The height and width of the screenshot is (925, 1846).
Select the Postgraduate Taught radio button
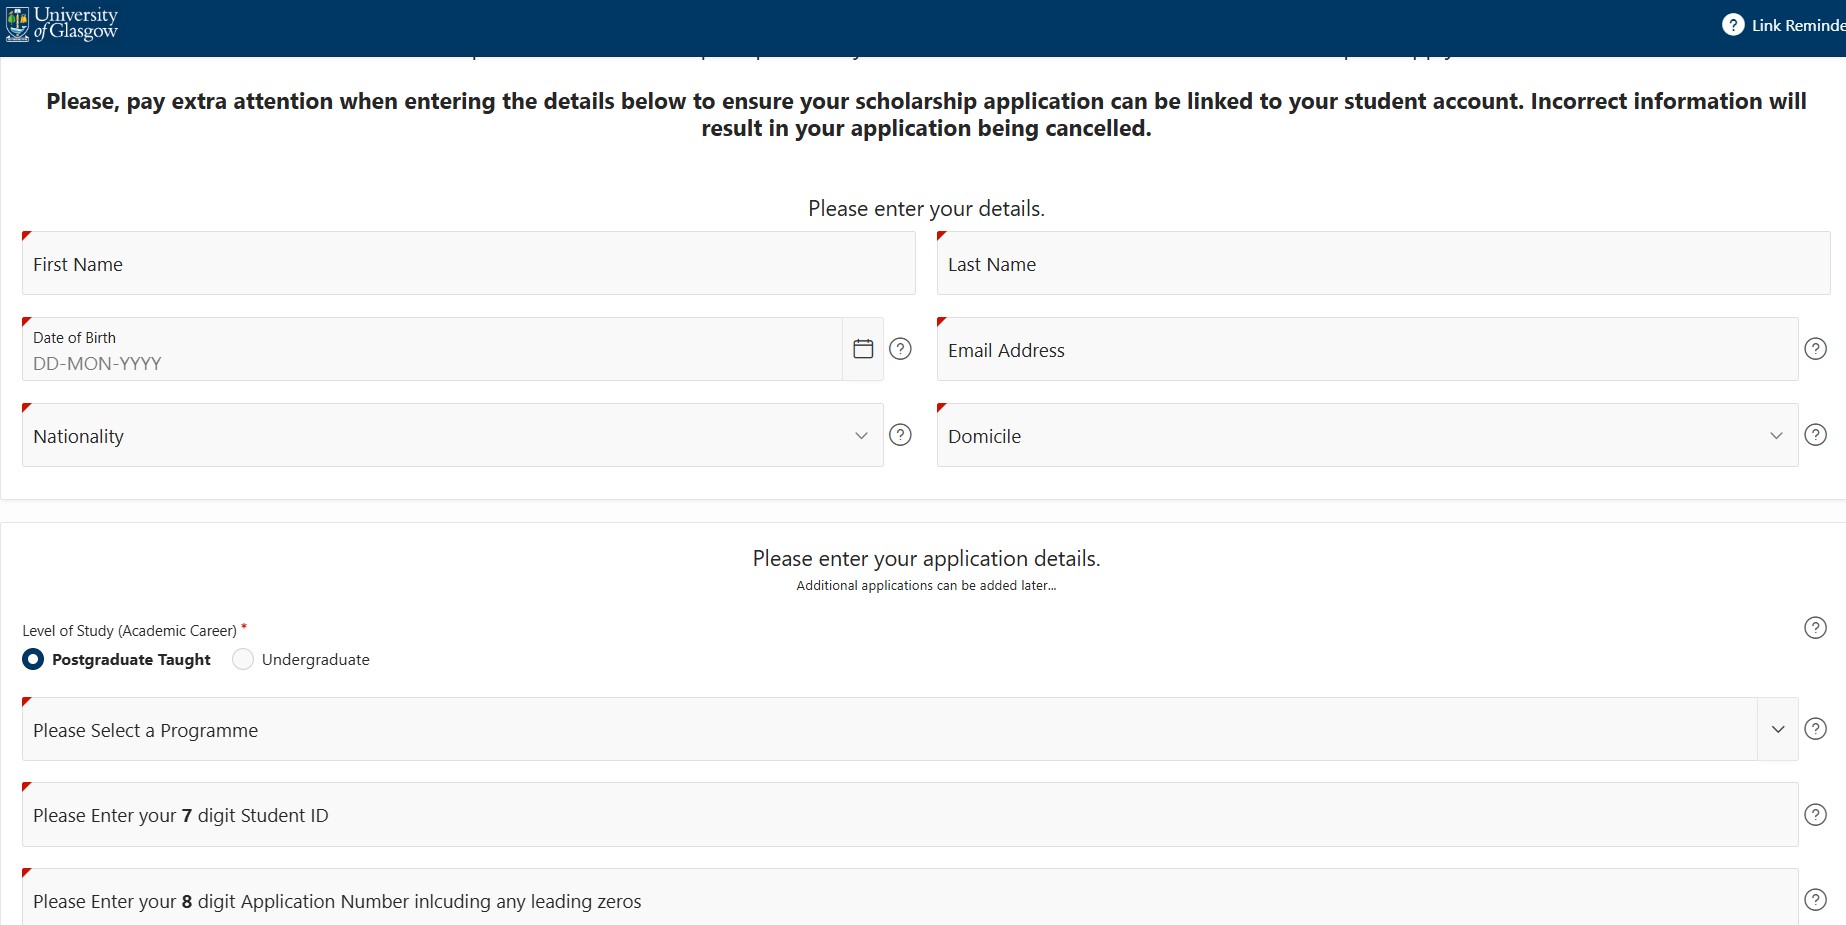33,660
